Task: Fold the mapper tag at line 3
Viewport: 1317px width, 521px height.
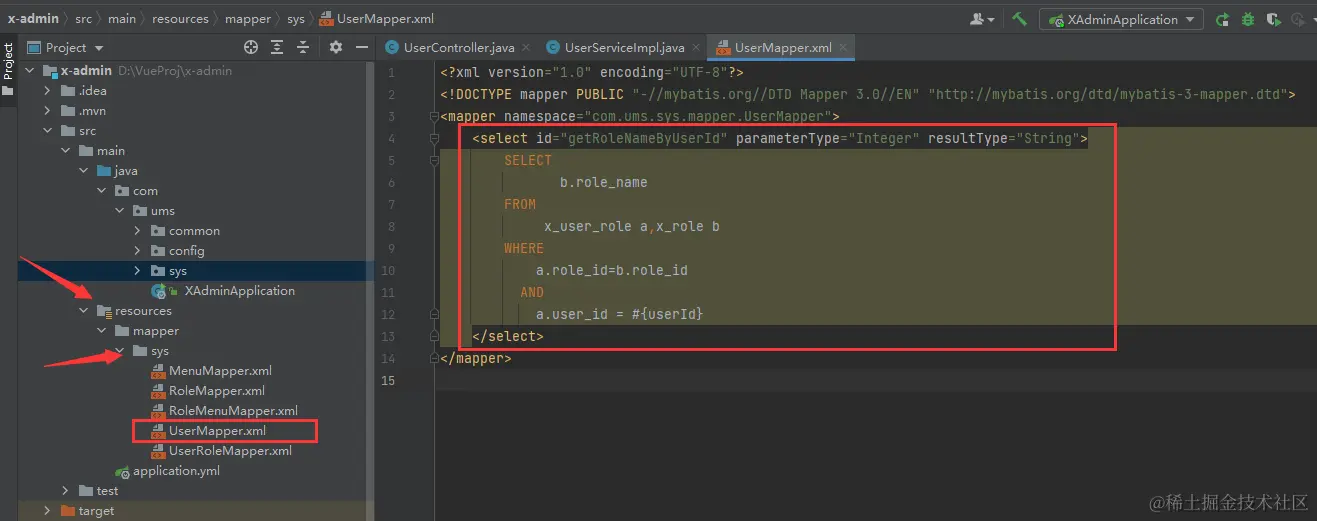Action: point(434,116)
